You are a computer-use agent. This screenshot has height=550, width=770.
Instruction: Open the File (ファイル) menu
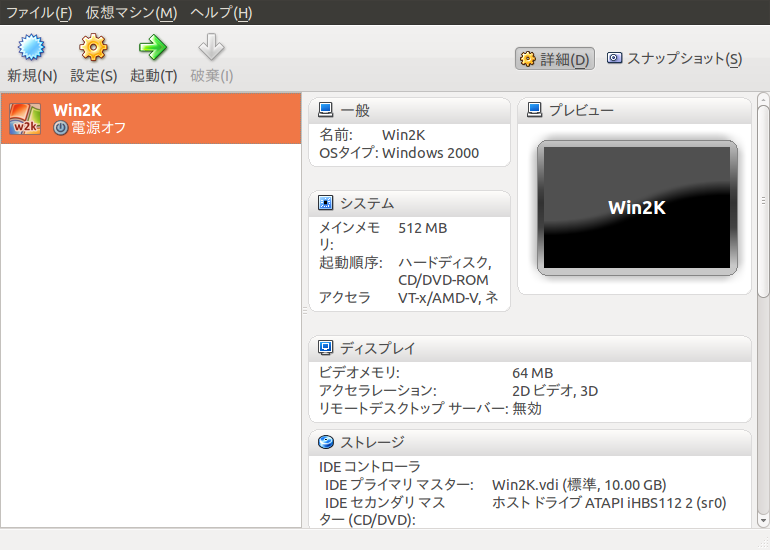tap(39, 13)
